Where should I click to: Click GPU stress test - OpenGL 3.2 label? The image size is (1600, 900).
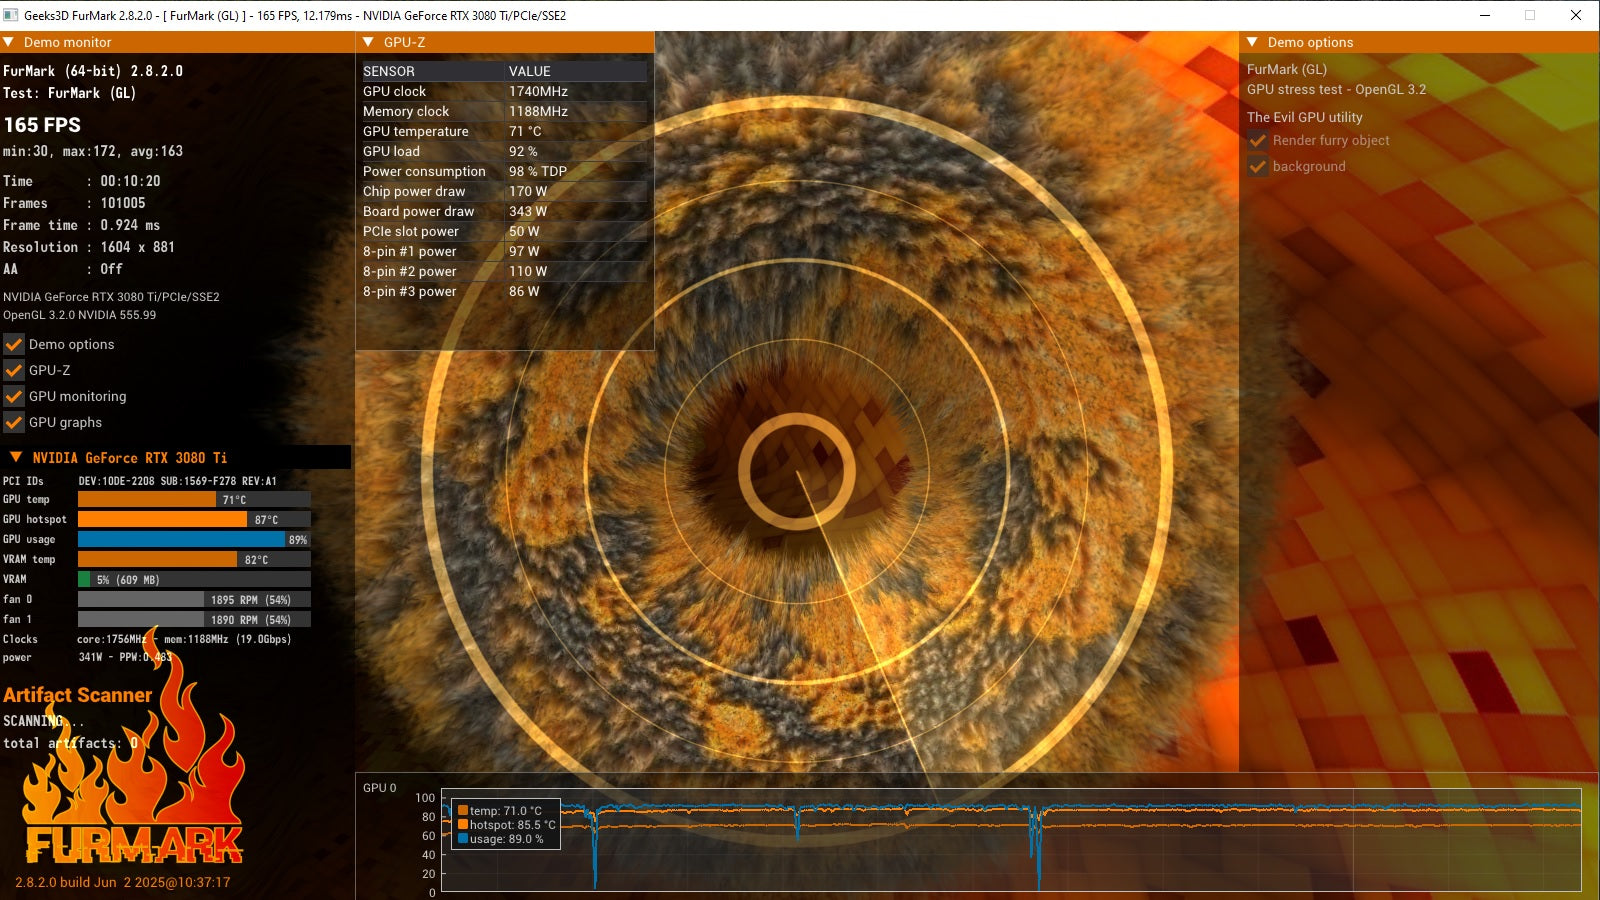(1337, 89)
